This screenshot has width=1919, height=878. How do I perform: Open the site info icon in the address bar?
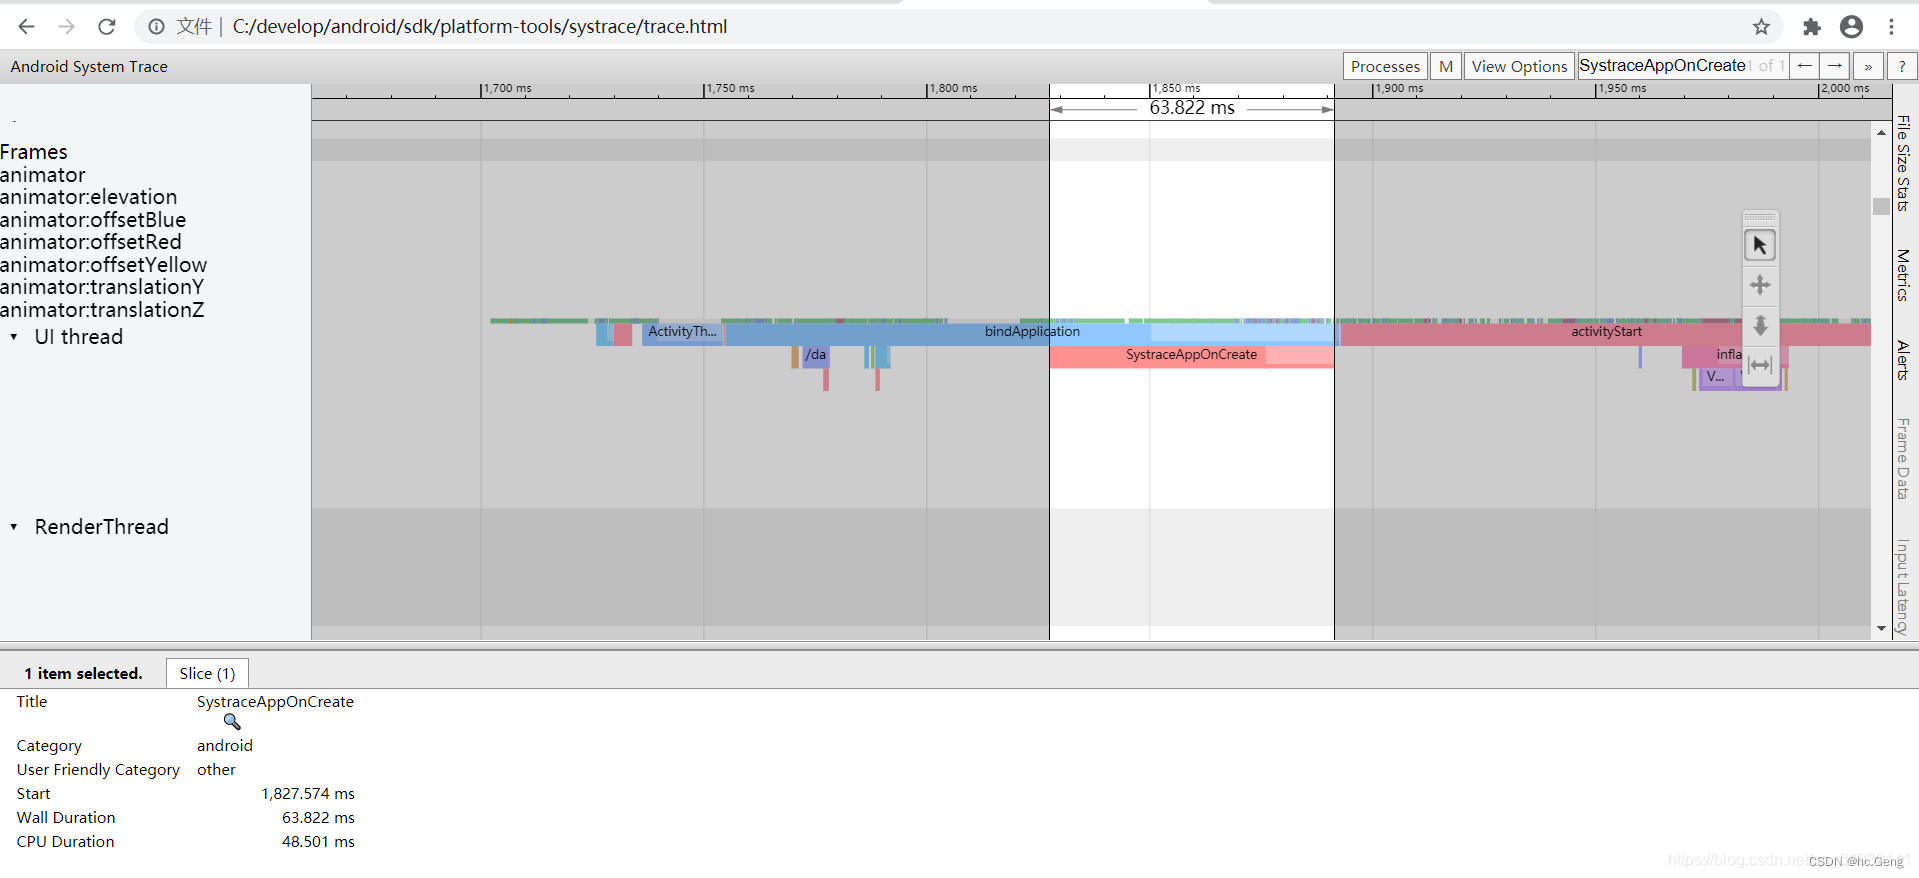pyautogui.click(x=156, y=27)
